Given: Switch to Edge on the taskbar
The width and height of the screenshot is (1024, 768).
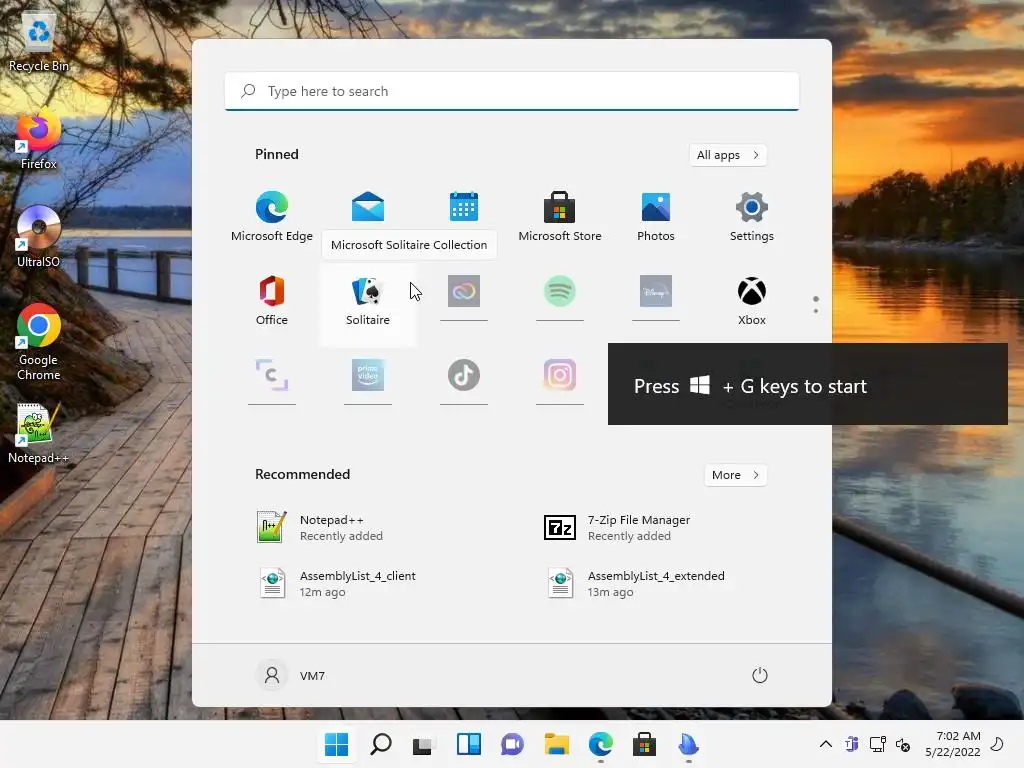Looking at the screenshot, I should point(600,744).
